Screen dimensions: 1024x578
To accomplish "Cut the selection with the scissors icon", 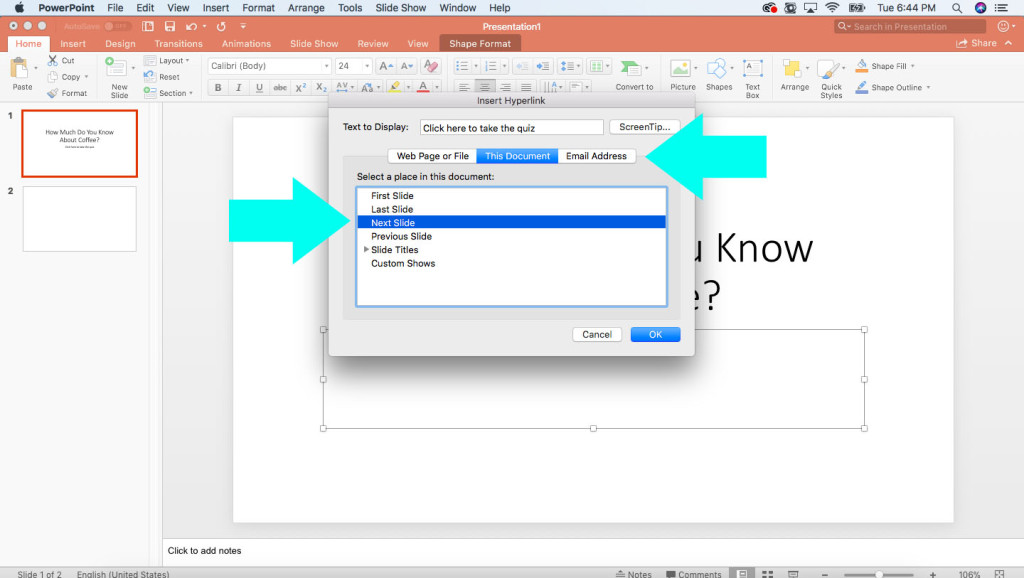I will [x=53, y=60].
